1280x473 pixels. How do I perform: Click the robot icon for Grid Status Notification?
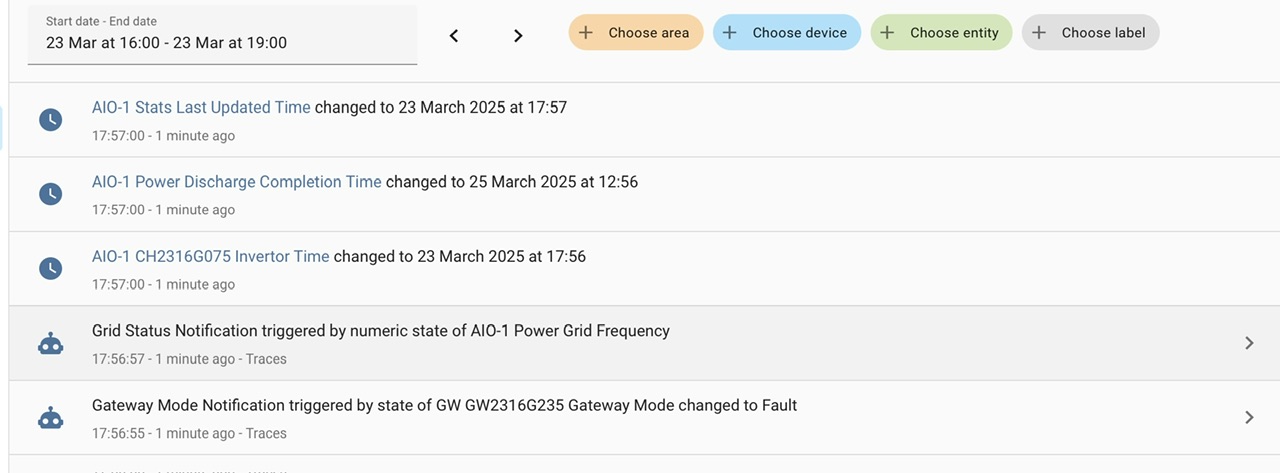(x=50, y=343)
